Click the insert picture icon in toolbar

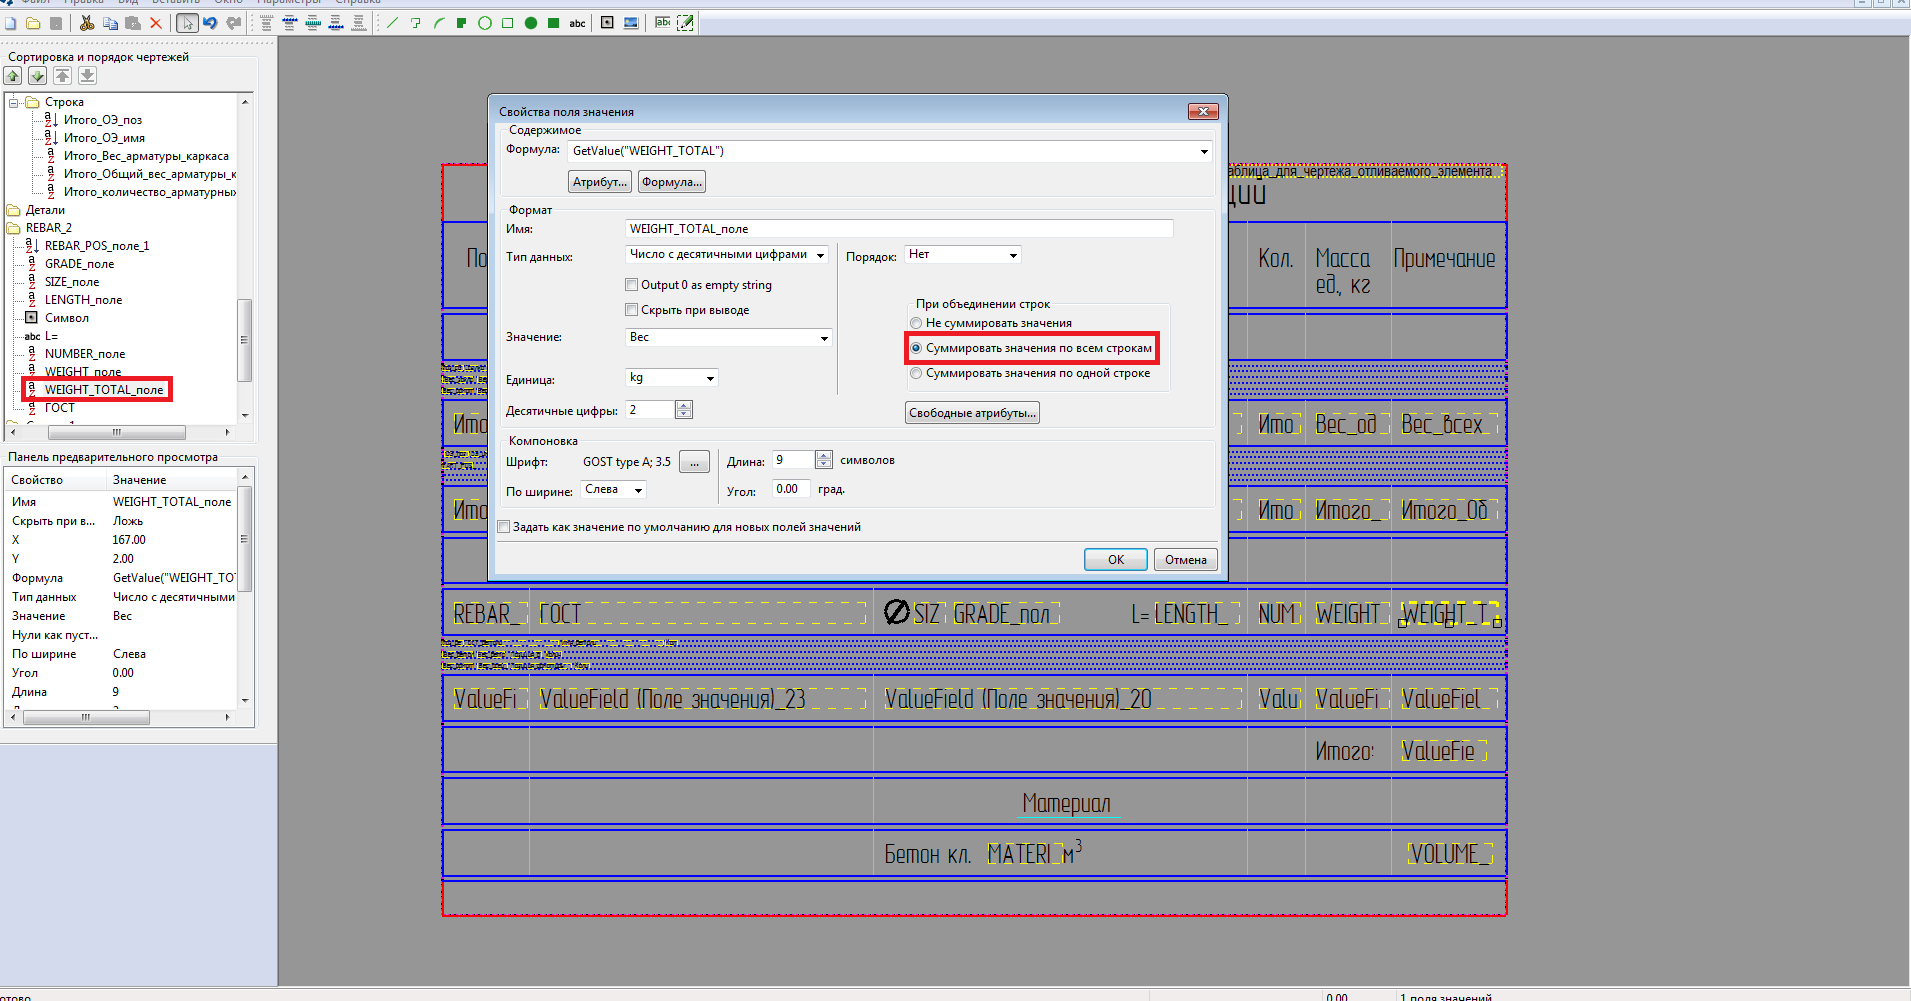[x=631, y=23]
